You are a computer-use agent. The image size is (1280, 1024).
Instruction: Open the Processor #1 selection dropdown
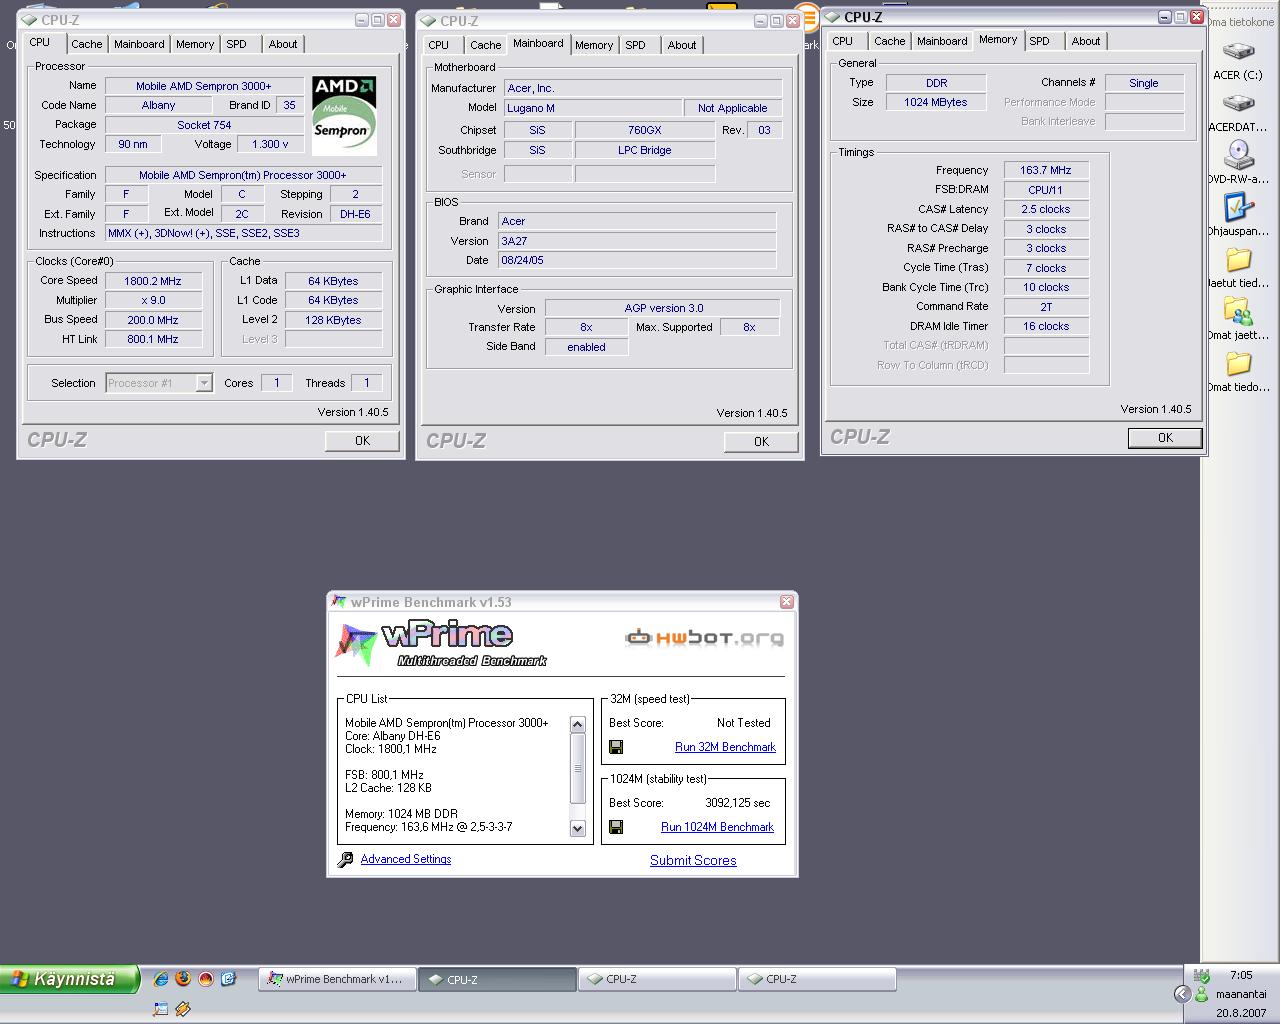coord(204,383)
